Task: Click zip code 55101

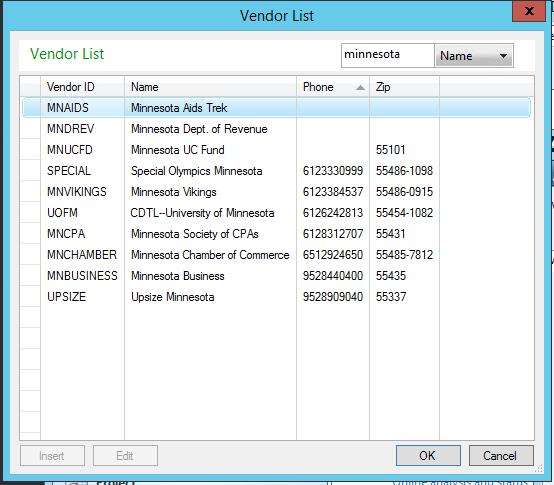Action: pos(390,150)
